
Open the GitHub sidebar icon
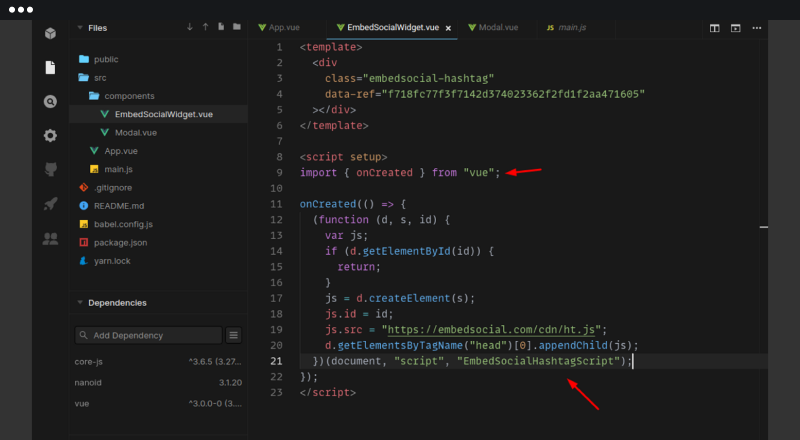point(50,169)
